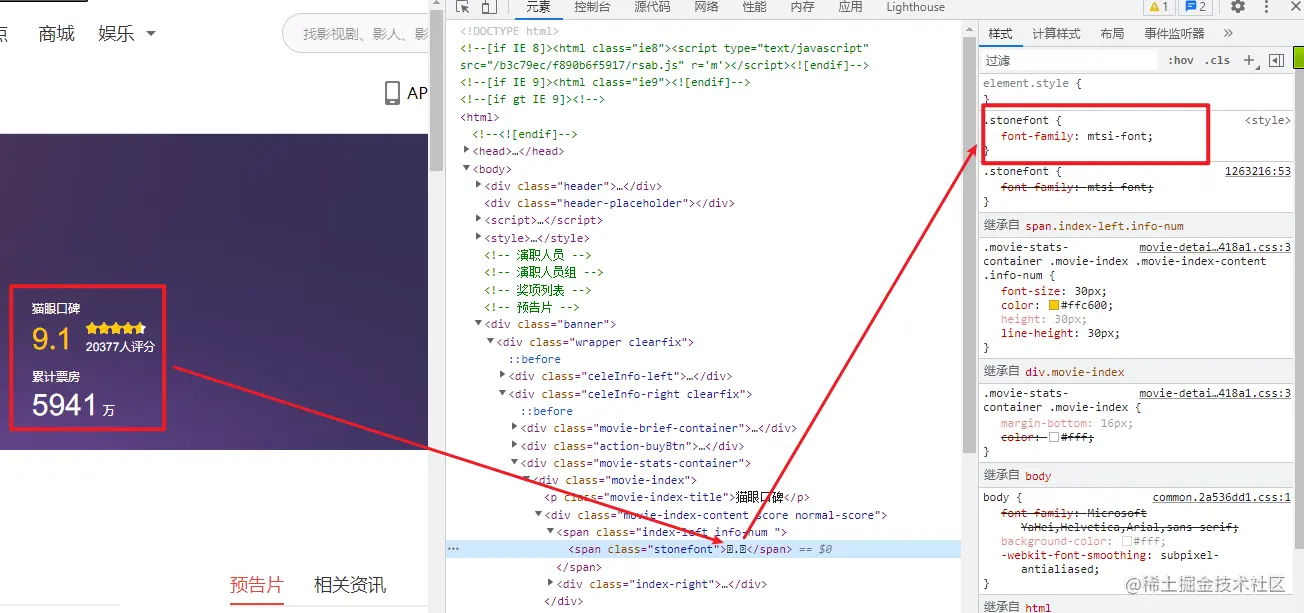Toggle the :hov element state button

[x=1181, y=61]
